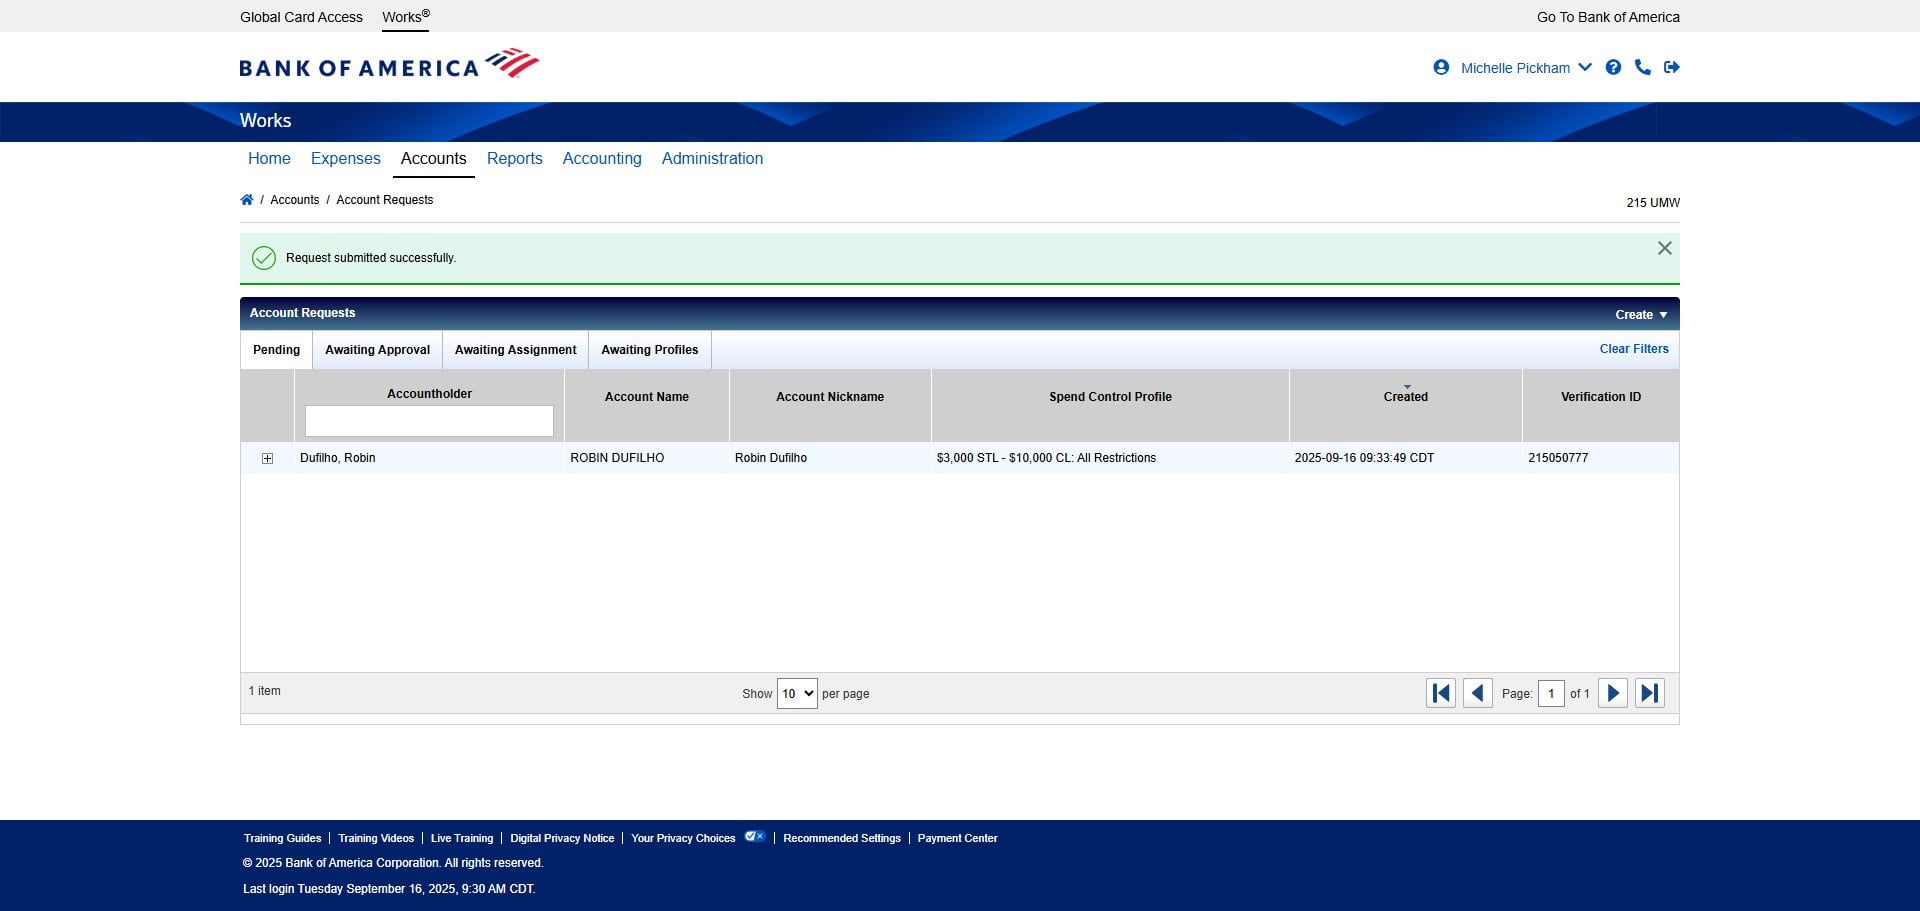Open the items per page dropdown

[797, 693]
